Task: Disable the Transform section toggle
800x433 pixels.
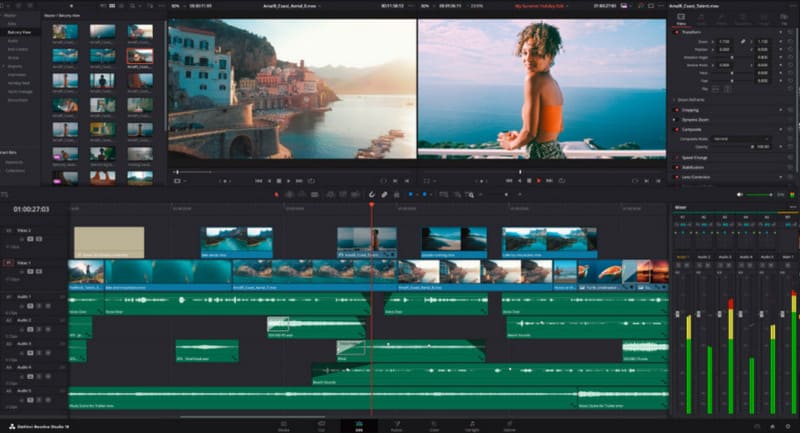Action: tap(677, 32)
